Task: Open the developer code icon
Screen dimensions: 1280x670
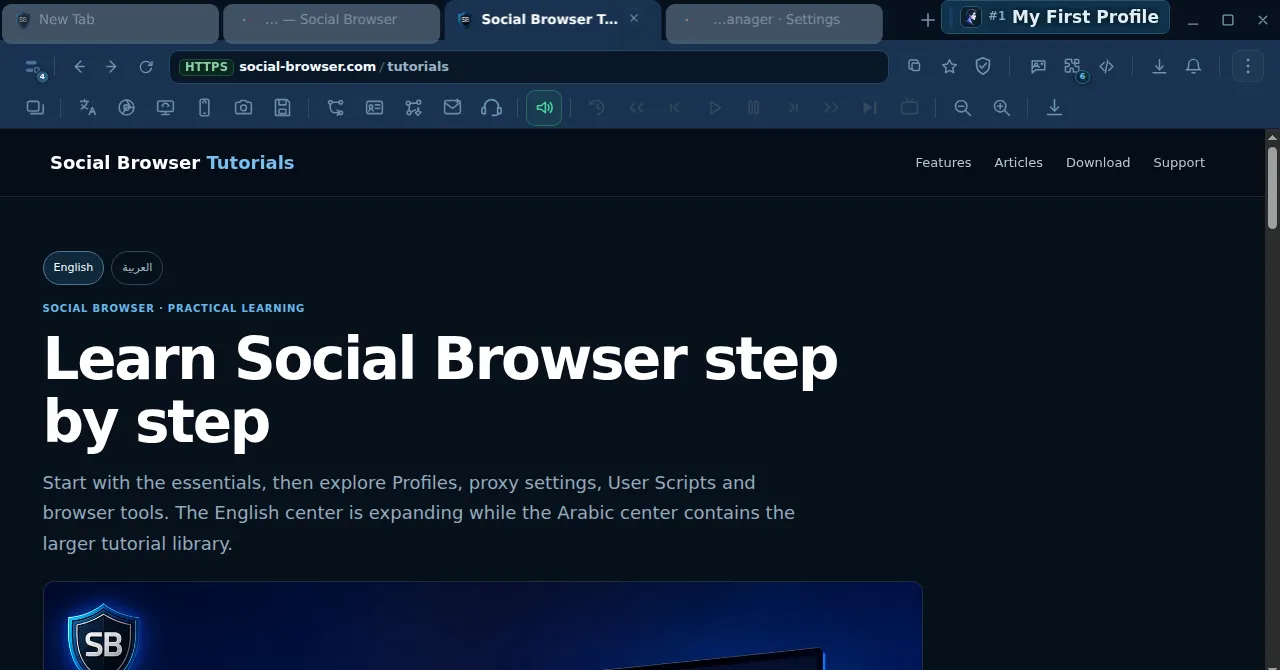Action: 1107,66
